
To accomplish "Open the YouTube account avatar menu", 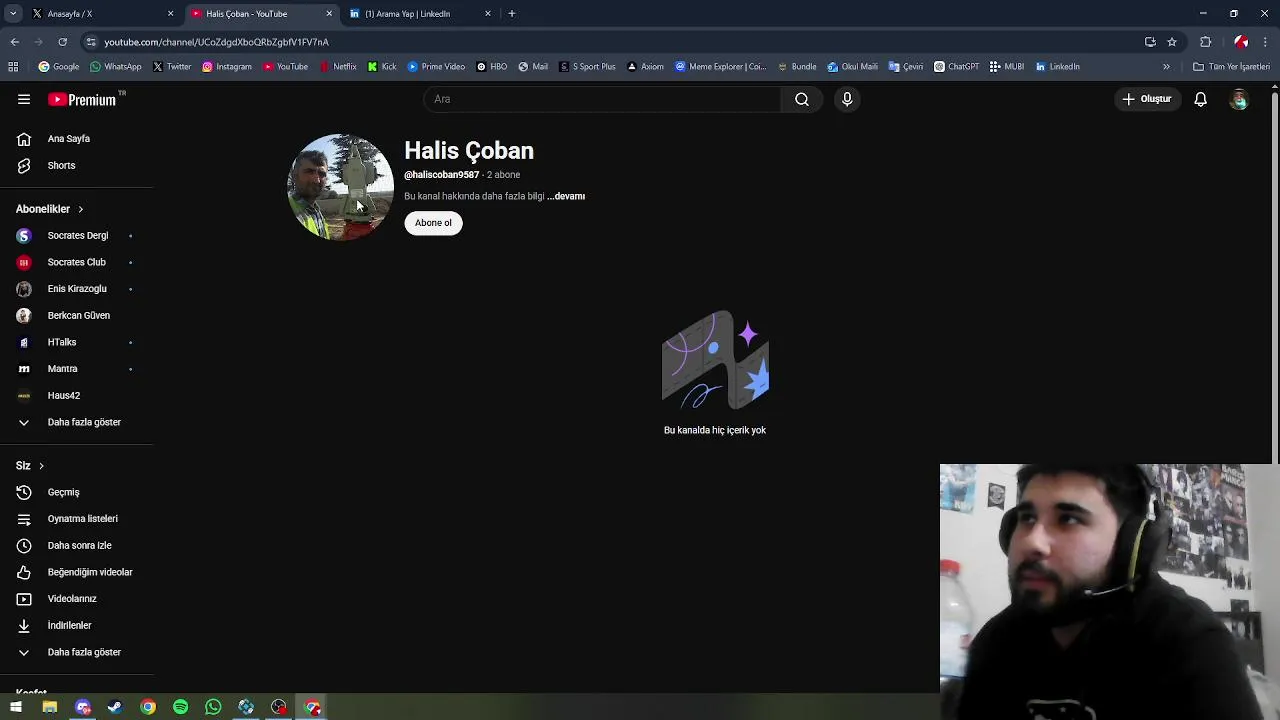I will [x=1239, y=99].
